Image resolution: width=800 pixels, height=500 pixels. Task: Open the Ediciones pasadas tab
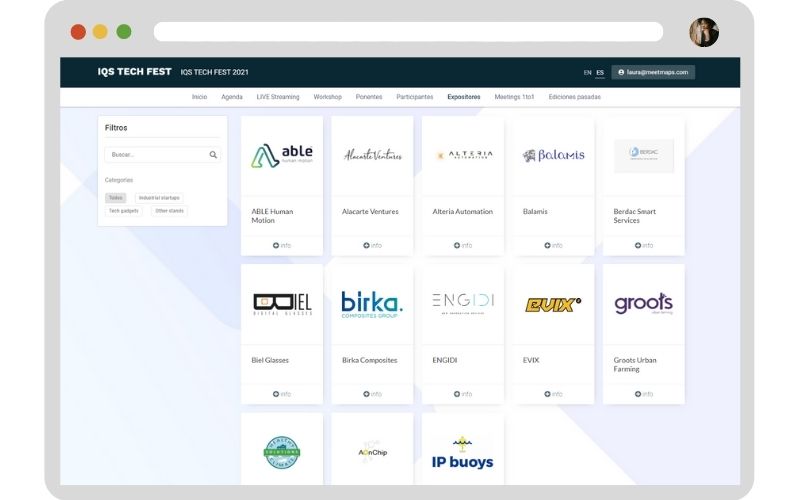574,97
